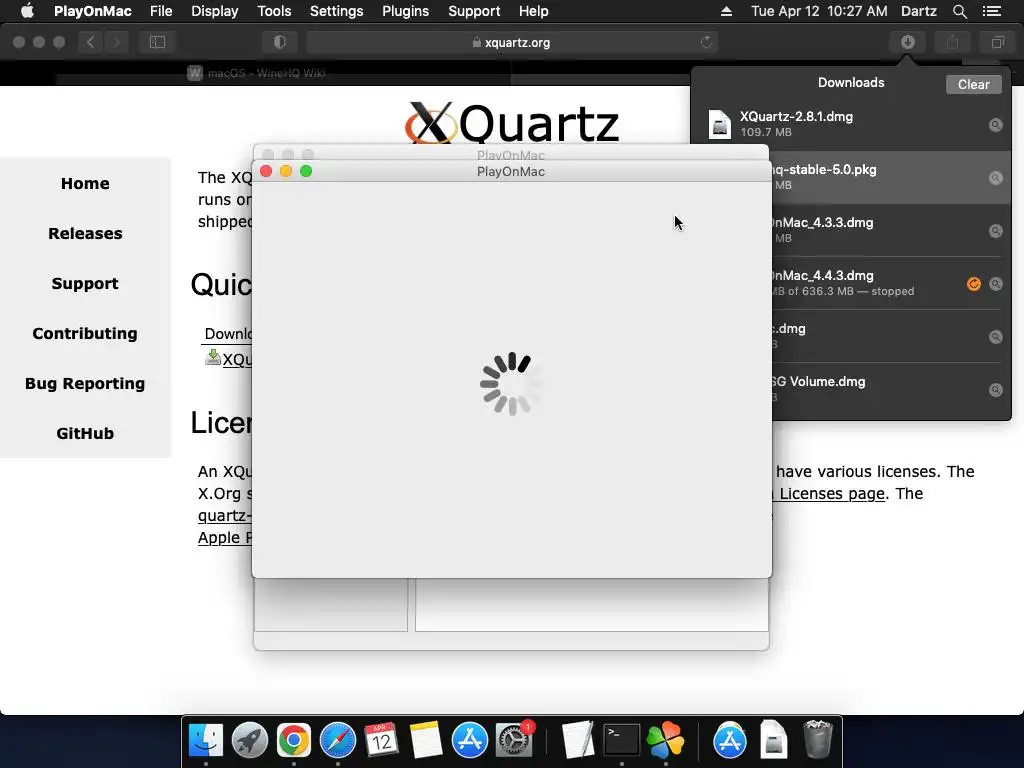This screenshot has width=1024, height=768.
Task: Reveal the 4.4.3.dmg download in Finder
Action: [995, 283]
